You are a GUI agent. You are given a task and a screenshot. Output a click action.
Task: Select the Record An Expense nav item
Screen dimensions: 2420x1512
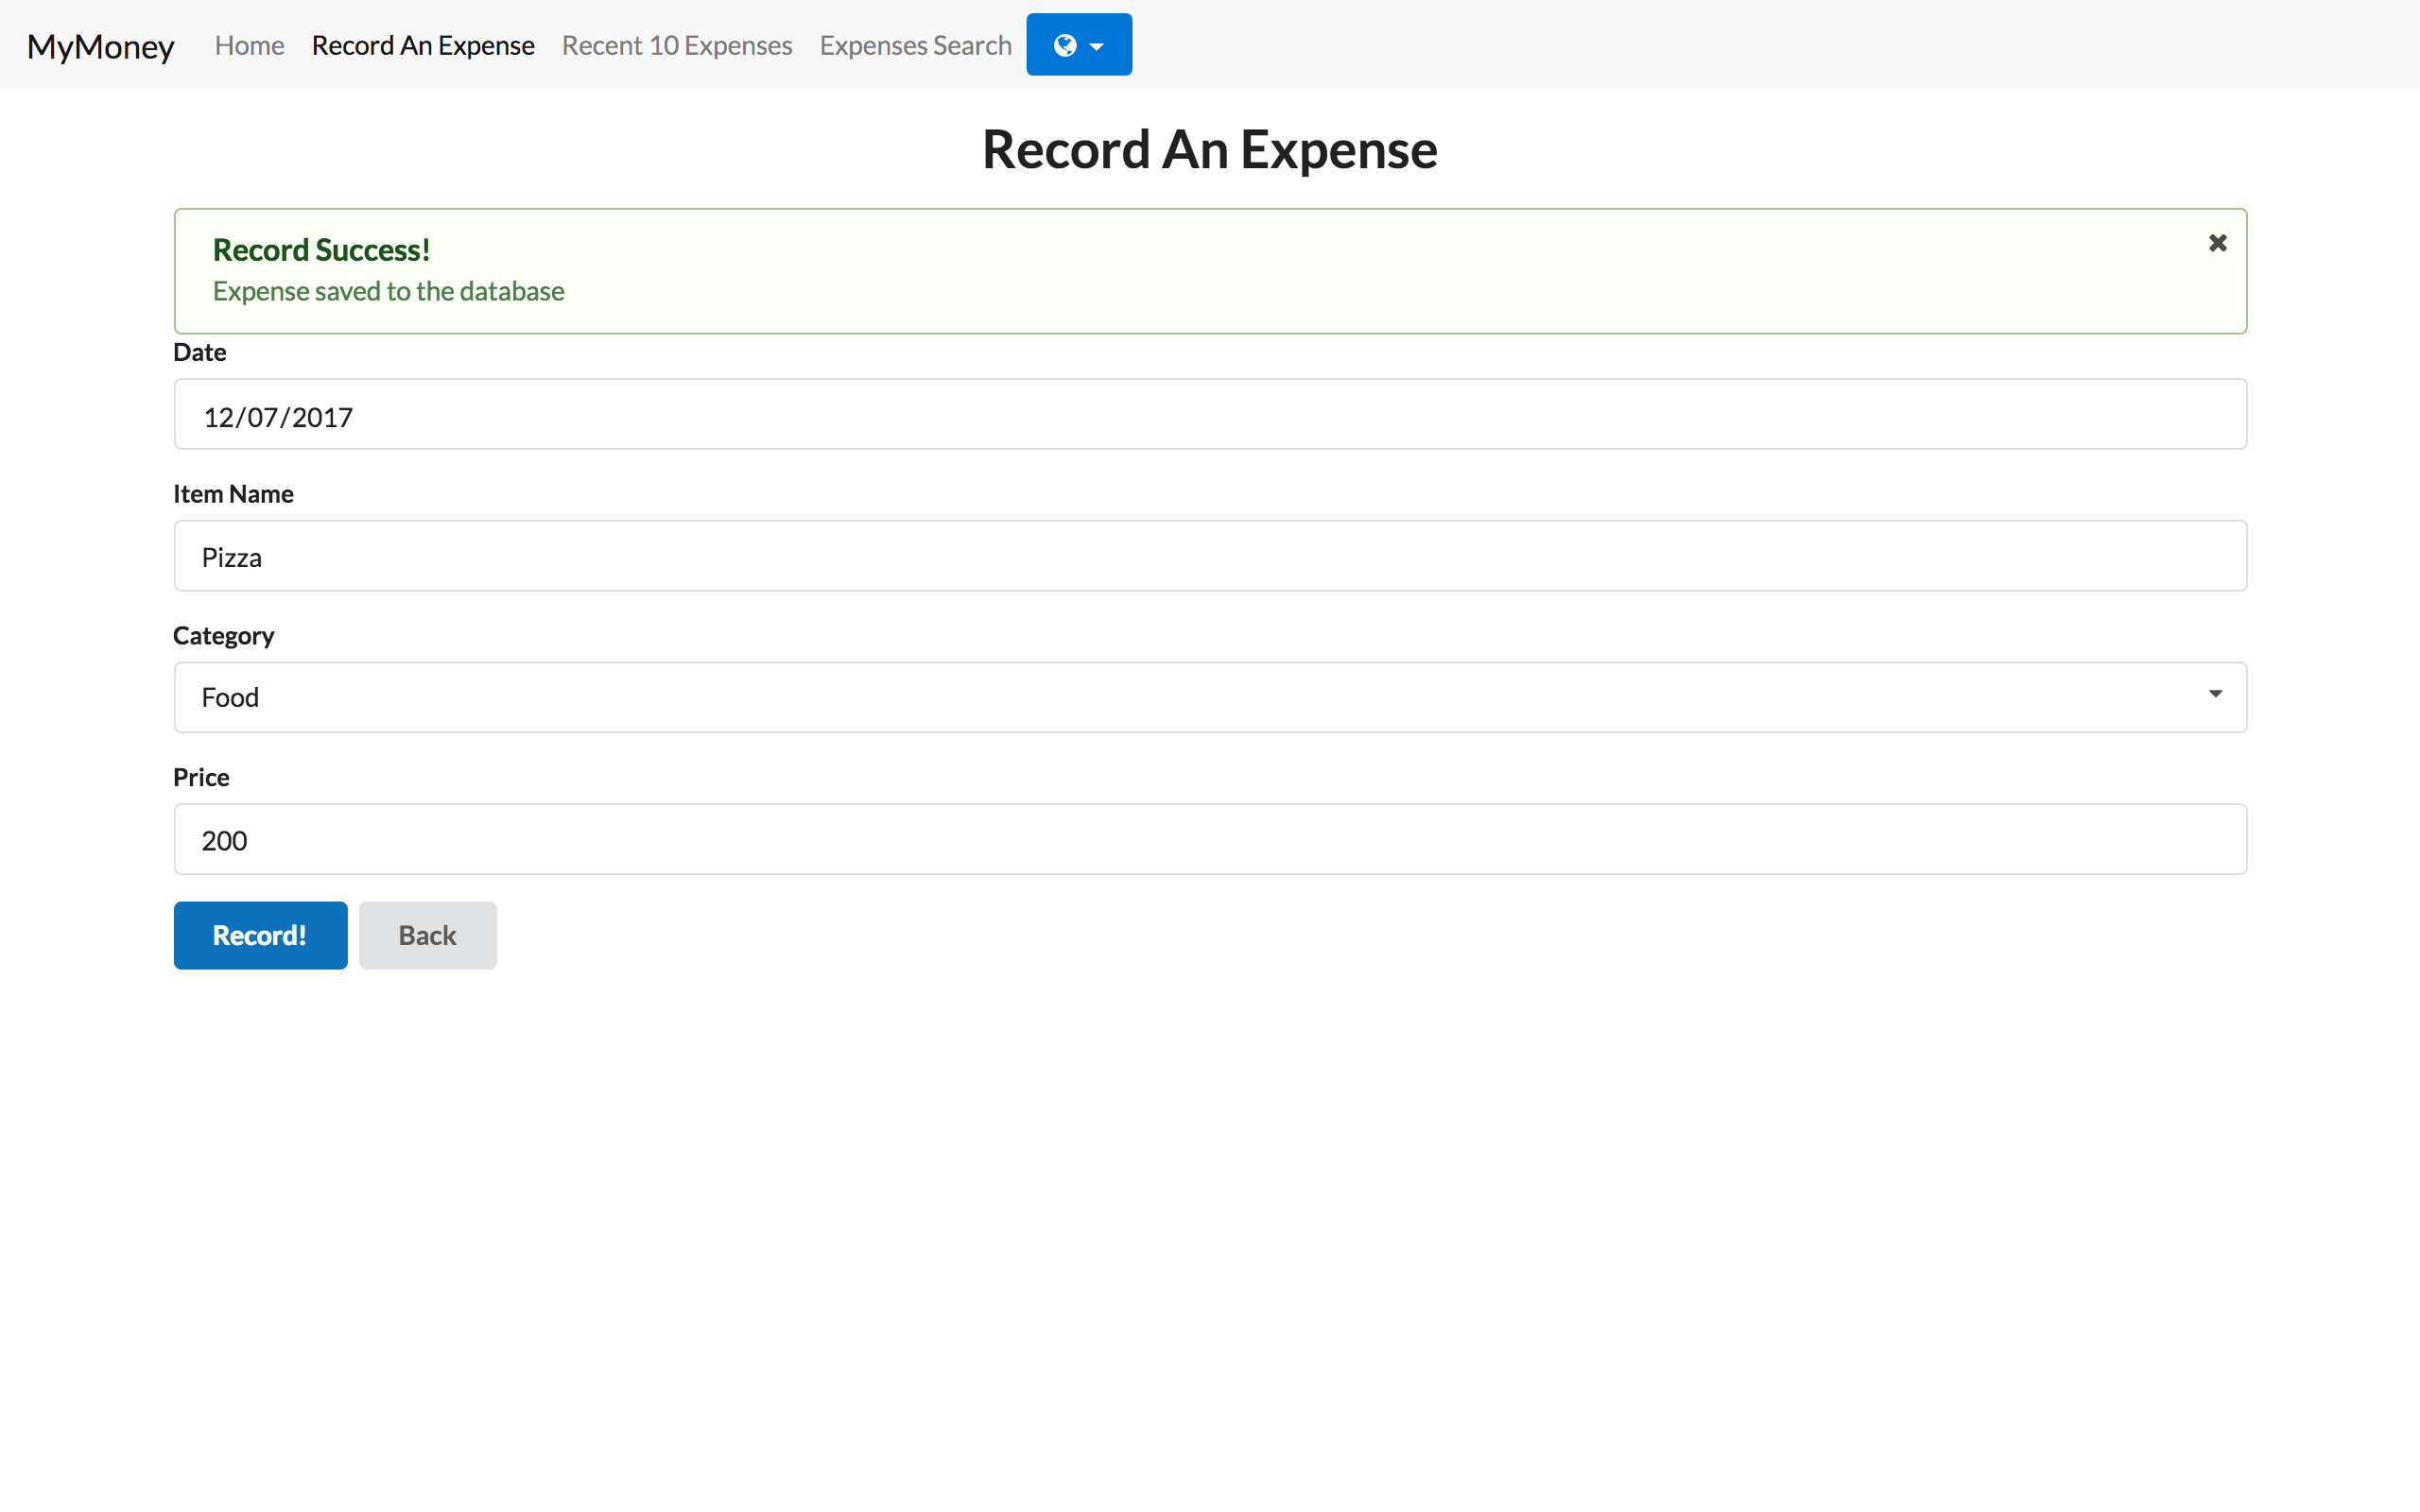[x=422, y=45]
